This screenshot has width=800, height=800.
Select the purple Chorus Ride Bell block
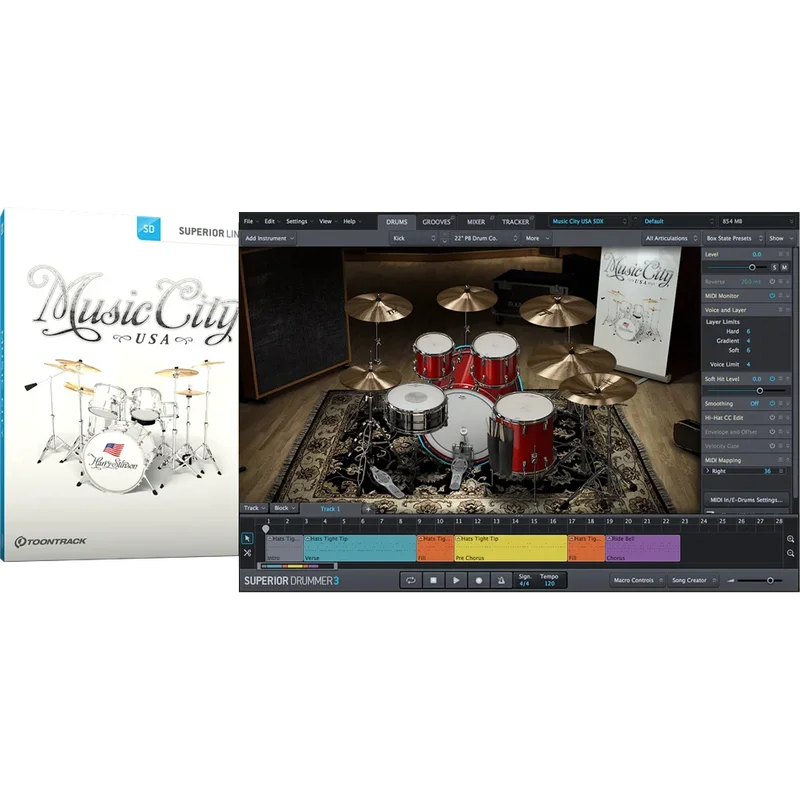(x=642, y=548)
